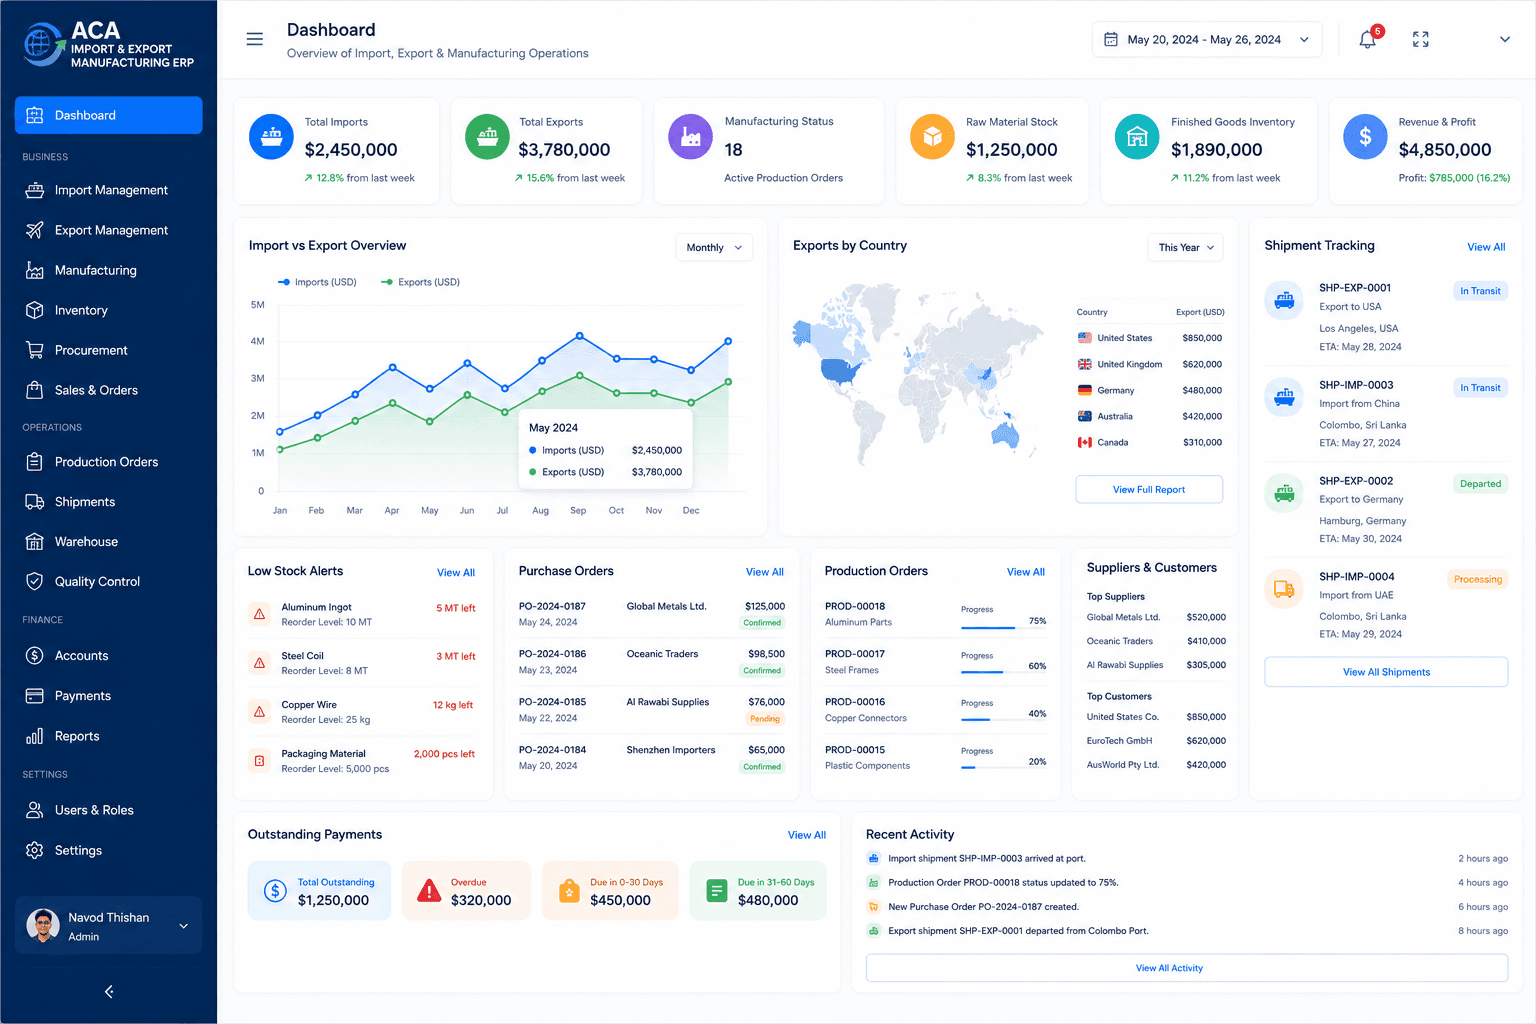
Task: Click the Manufacturing Status factory icon
Action: pyautogui.click(x=690, y=137)
